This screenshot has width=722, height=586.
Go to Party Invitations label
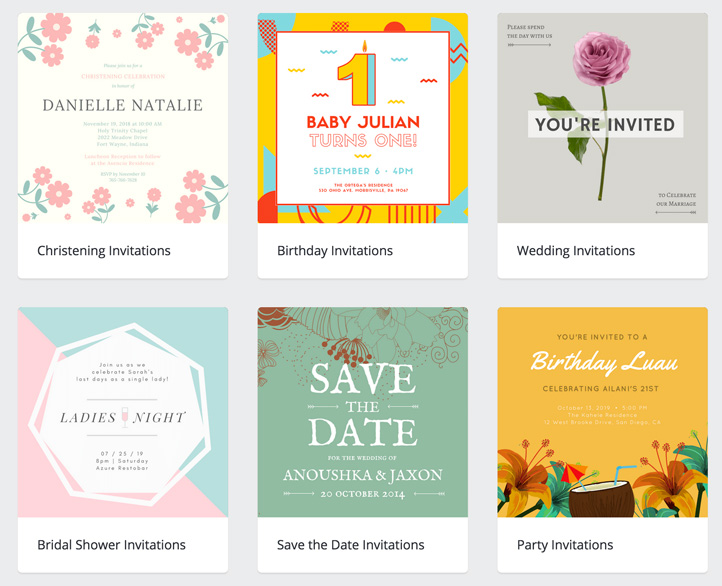coord(565,545)
